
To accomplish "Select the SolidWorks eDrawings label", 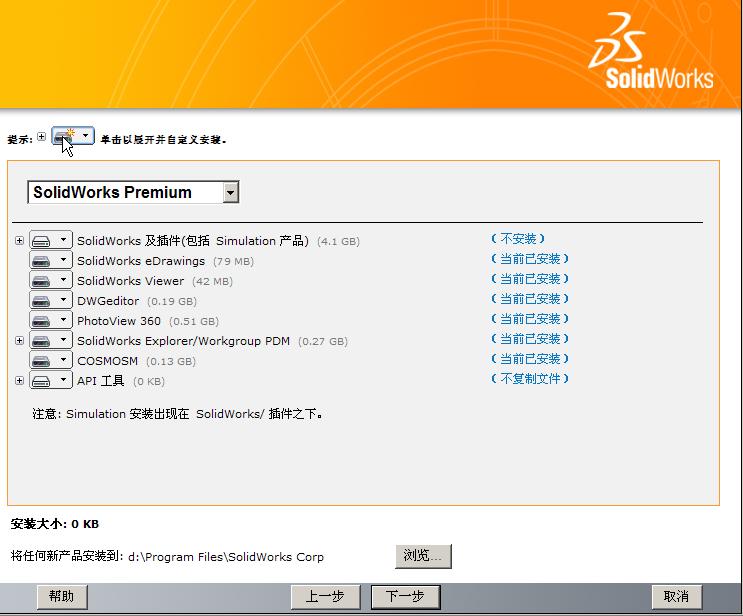I will click(x=141, y=261).
